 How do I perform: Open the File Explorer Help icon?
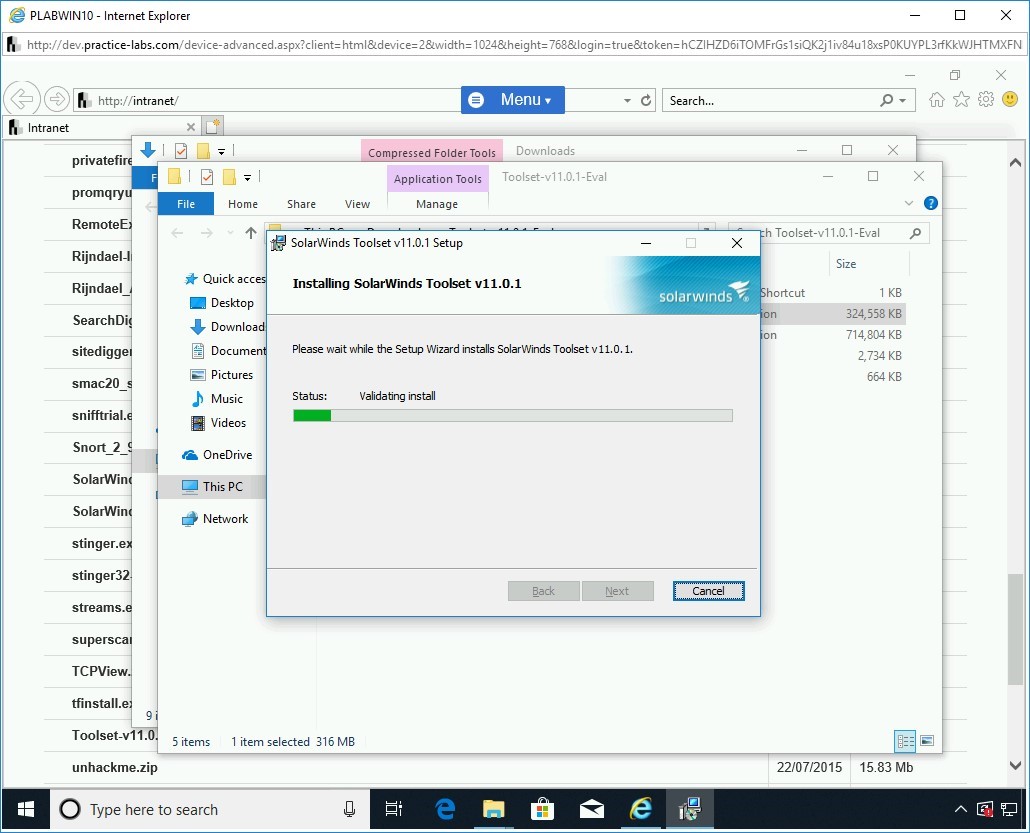click(x=931, y=203)
